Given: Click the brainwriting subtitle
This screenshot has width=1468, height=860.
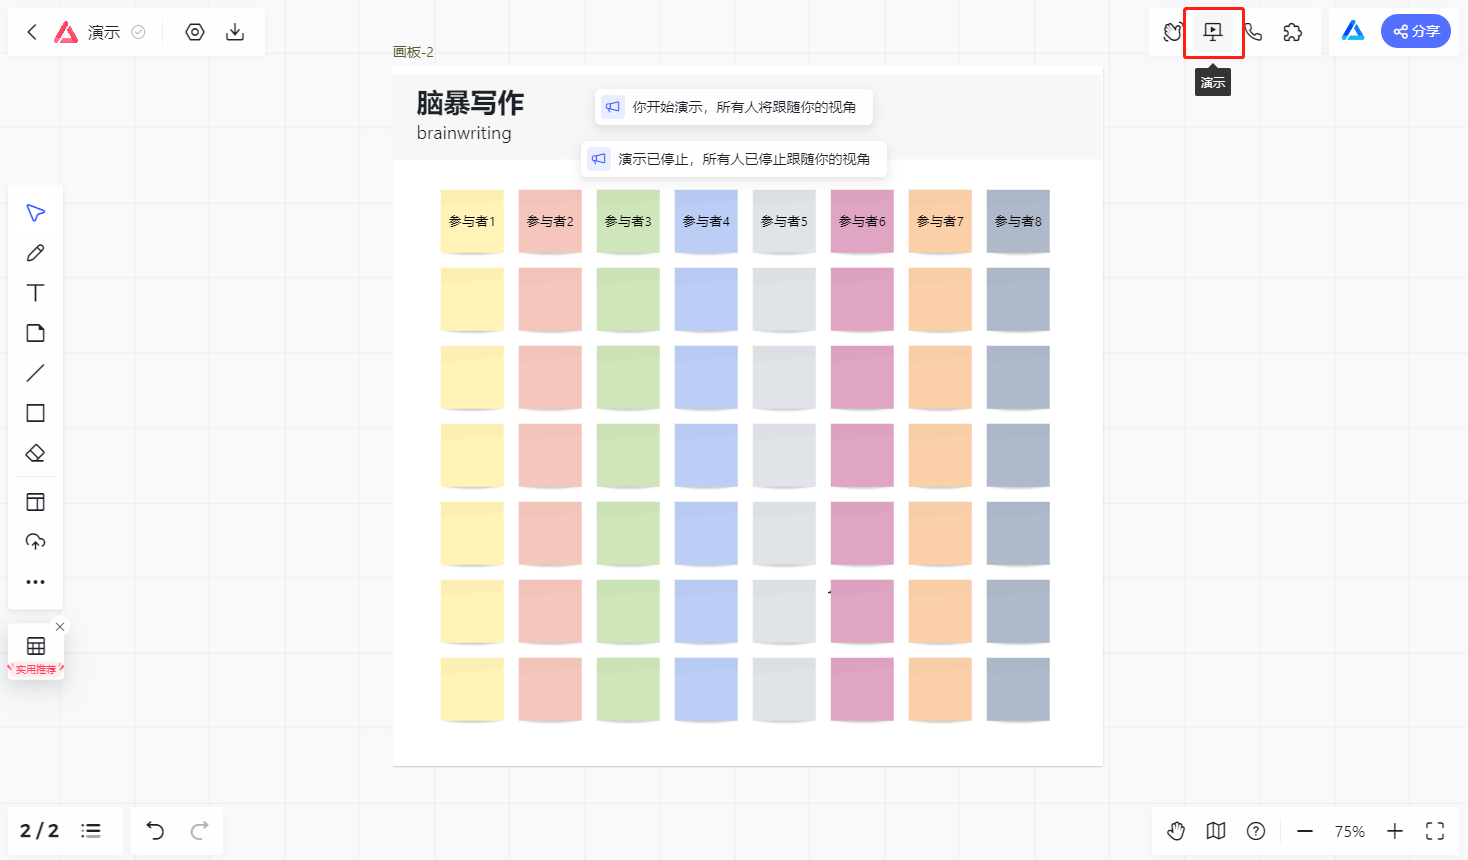Looking at the screenshot, I should coord(464,133).
